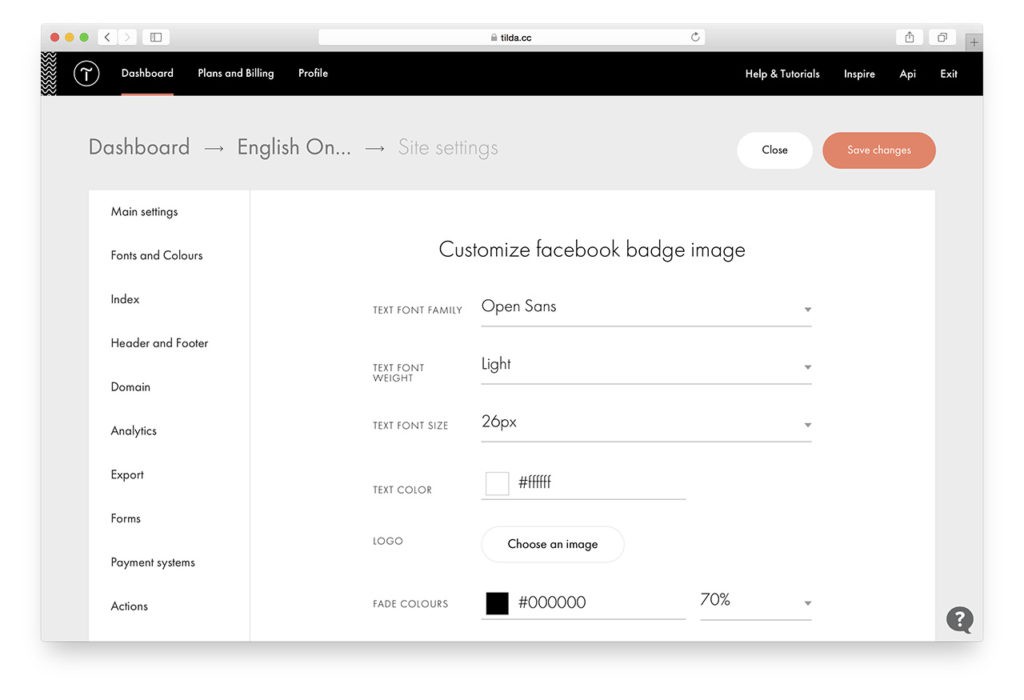Reload the page using refresh icon
This screenshot has width=1024, height=700.
tap(695, 37)
